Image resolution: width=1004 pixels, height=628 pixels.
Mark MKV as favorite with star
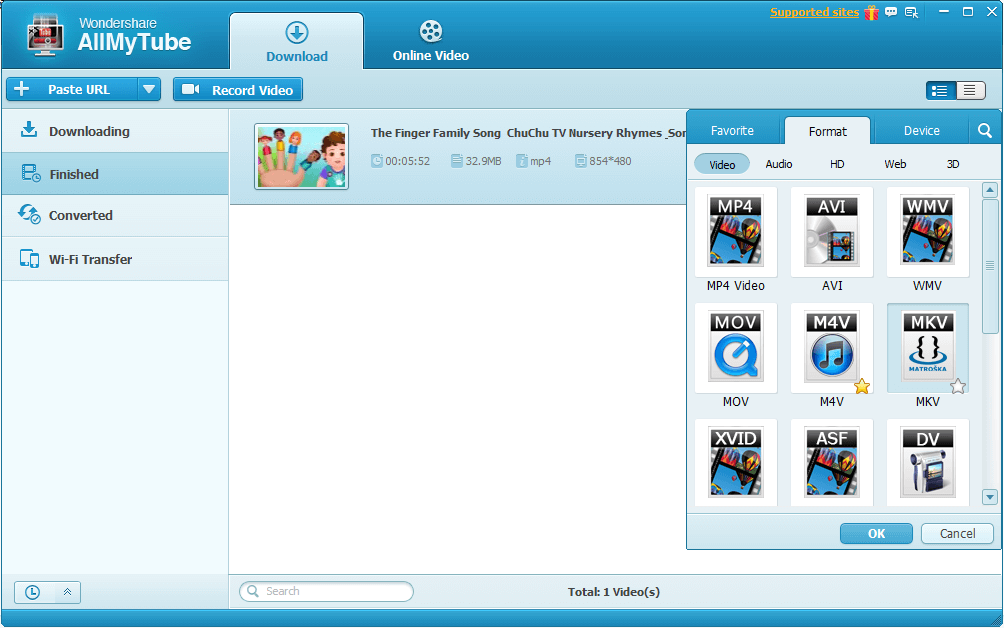point(958,386)
